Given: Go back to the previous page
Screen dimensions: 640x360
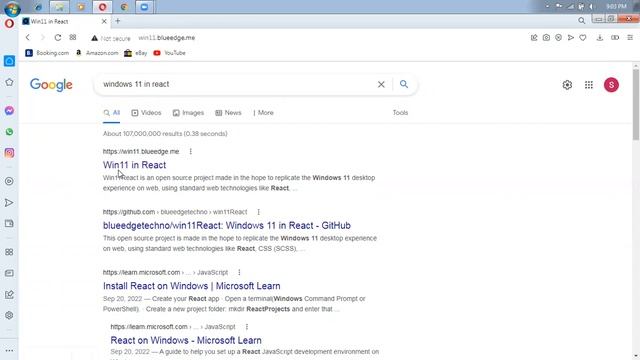Looking at the screenshot, I should click(x=28, y=38).
